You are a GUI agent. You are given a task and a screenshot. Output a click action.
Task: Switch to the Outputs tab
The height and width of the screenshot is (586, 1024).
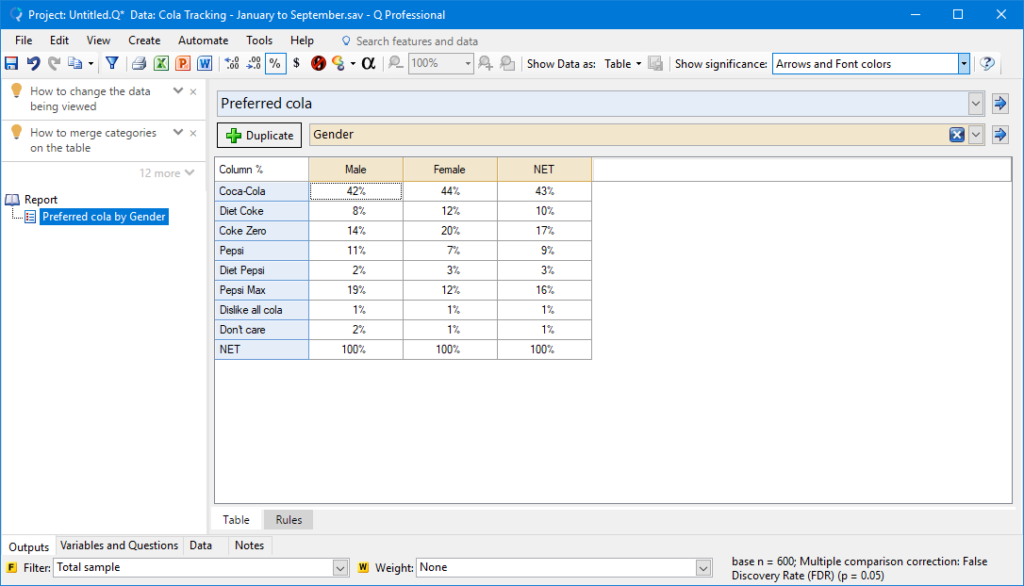click(x=29, y=546)
